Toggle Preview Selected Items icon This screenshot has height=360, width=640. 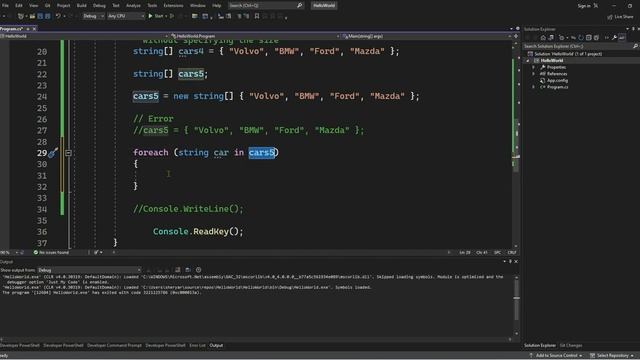[x=622, y=38]
